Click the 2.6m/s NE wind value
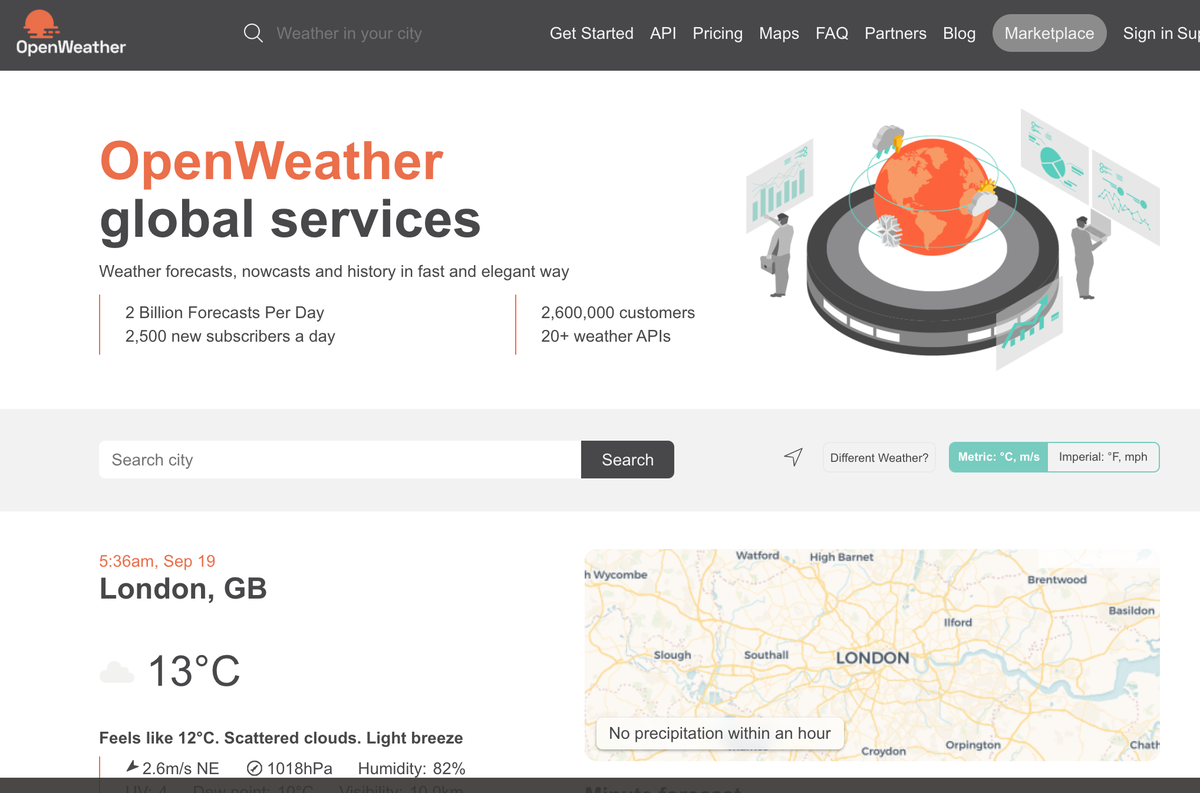Screen dimensions: 1200x793 point(180,768)
